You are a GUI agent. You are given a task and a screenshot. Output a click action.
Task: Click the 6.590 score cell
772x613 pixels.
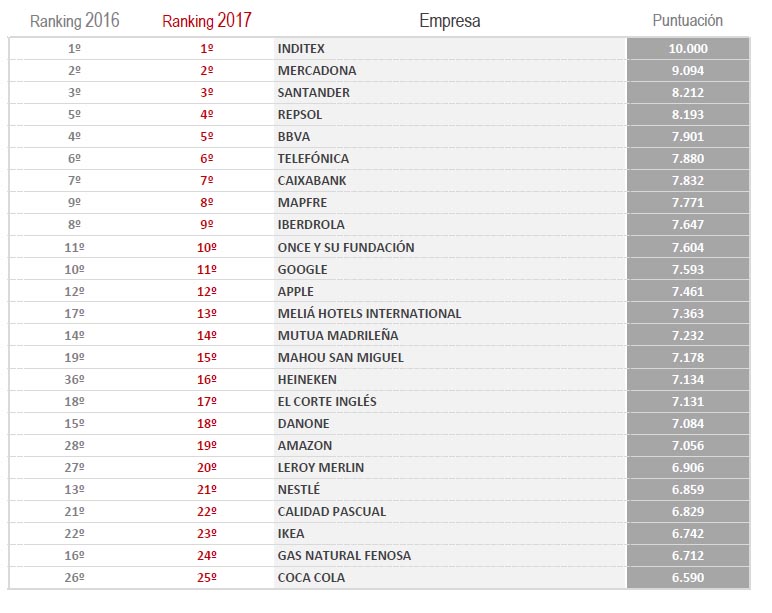point(687,577)
